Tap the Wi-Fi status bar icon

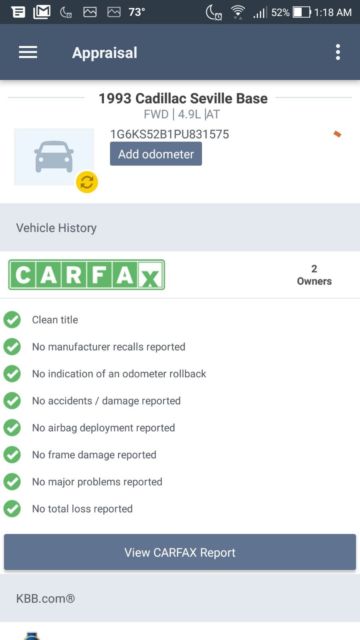tap(237, 12)
